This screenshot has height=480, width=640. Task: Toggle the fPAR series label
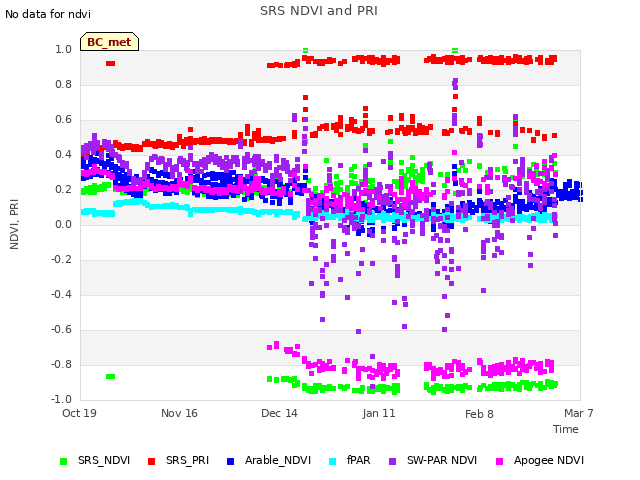pos(358,460)
